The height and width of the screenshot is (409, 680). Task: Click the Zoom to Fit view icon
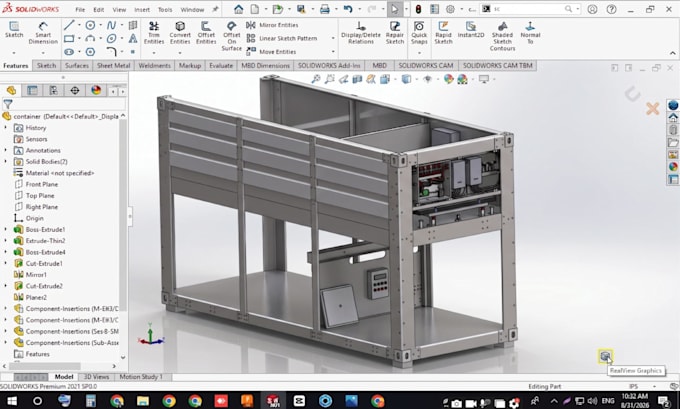316,79
